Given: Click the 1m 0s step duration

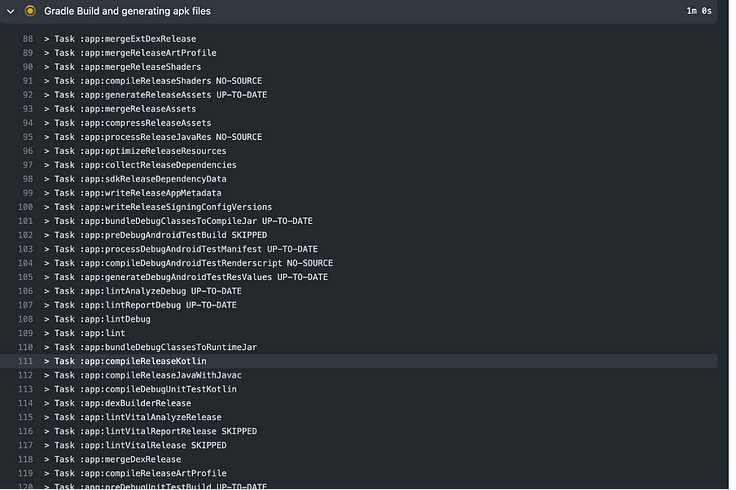Looking at the screenshot, I should [698, 11].
